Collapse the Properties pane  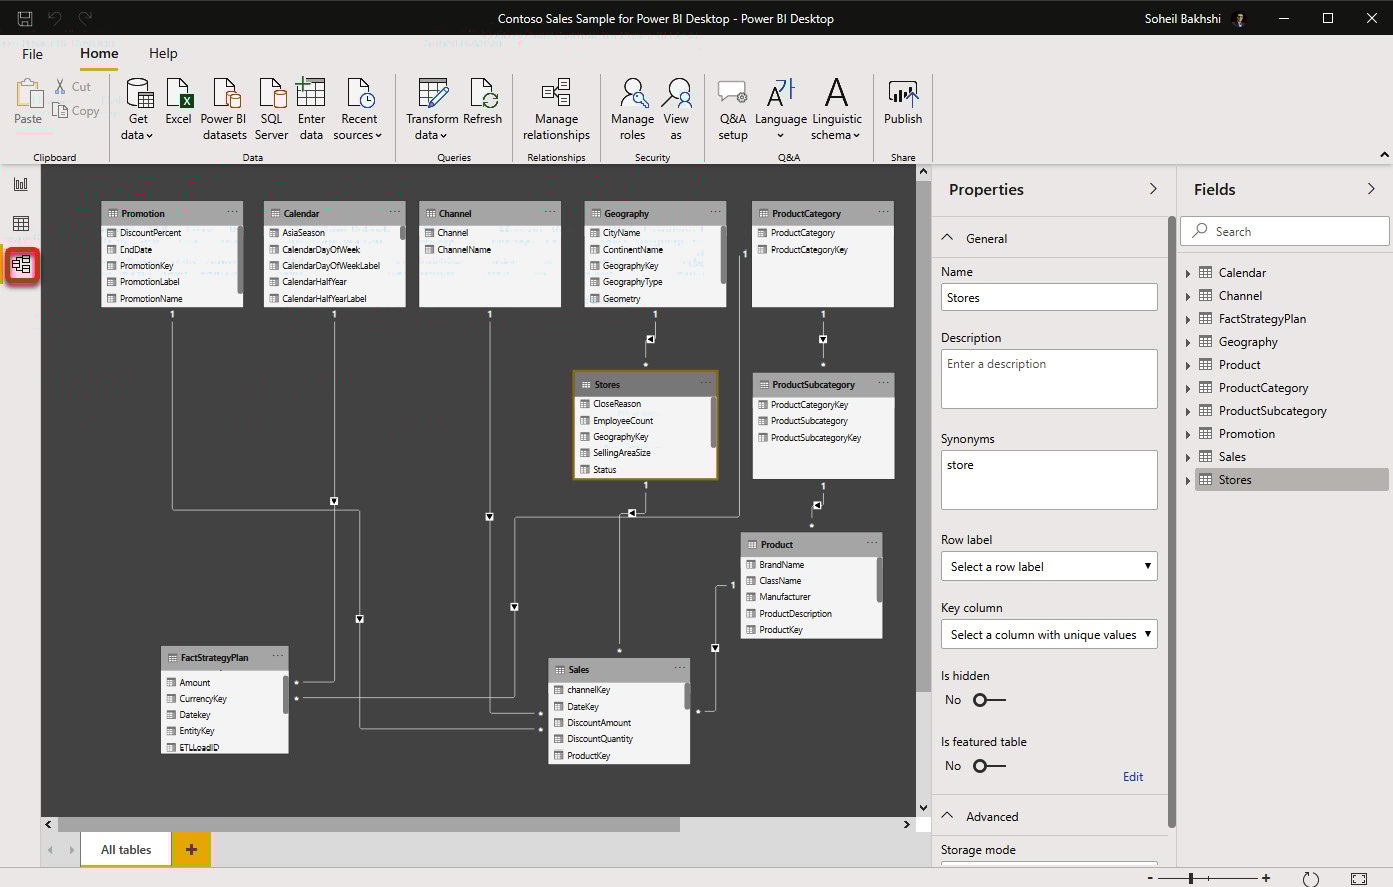tap(1153, 189)
